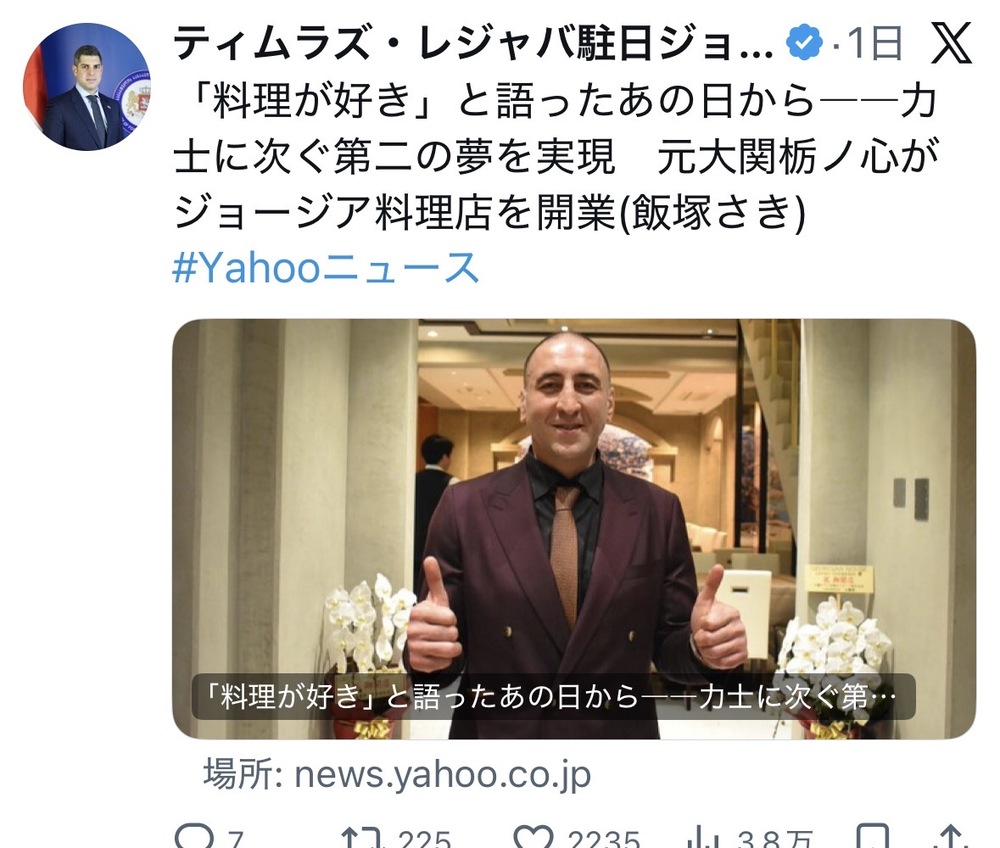Image resolution: width=1000 pixels, height=848 pixels.
Task: Click the 2235 likes count
Action: tap(603, 837)
